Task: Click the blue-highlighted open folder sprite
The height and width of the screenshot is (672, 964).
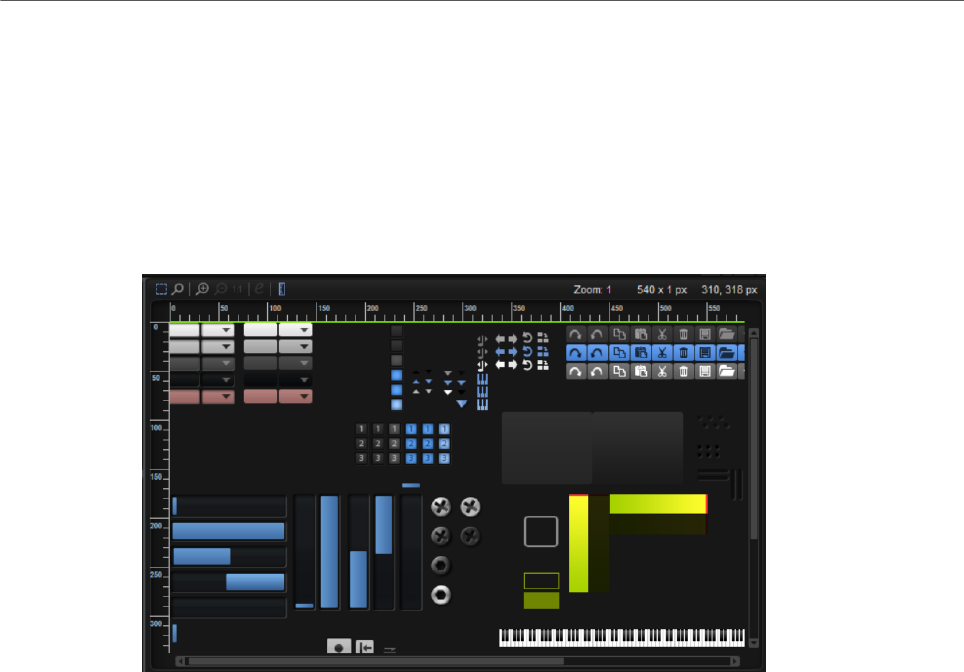Action: coord(727,353)
